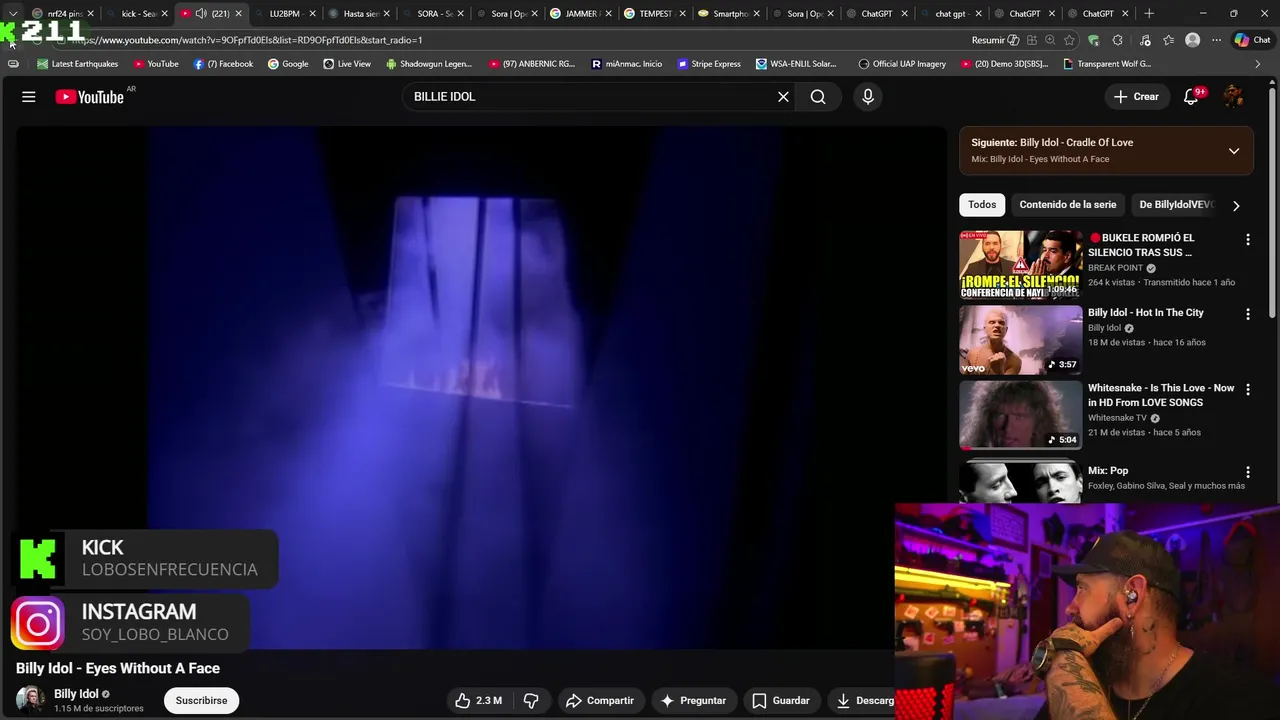Open options for Hot In The City video
This screenshot has height=720, width=1280.
(x=1247, y=314)
